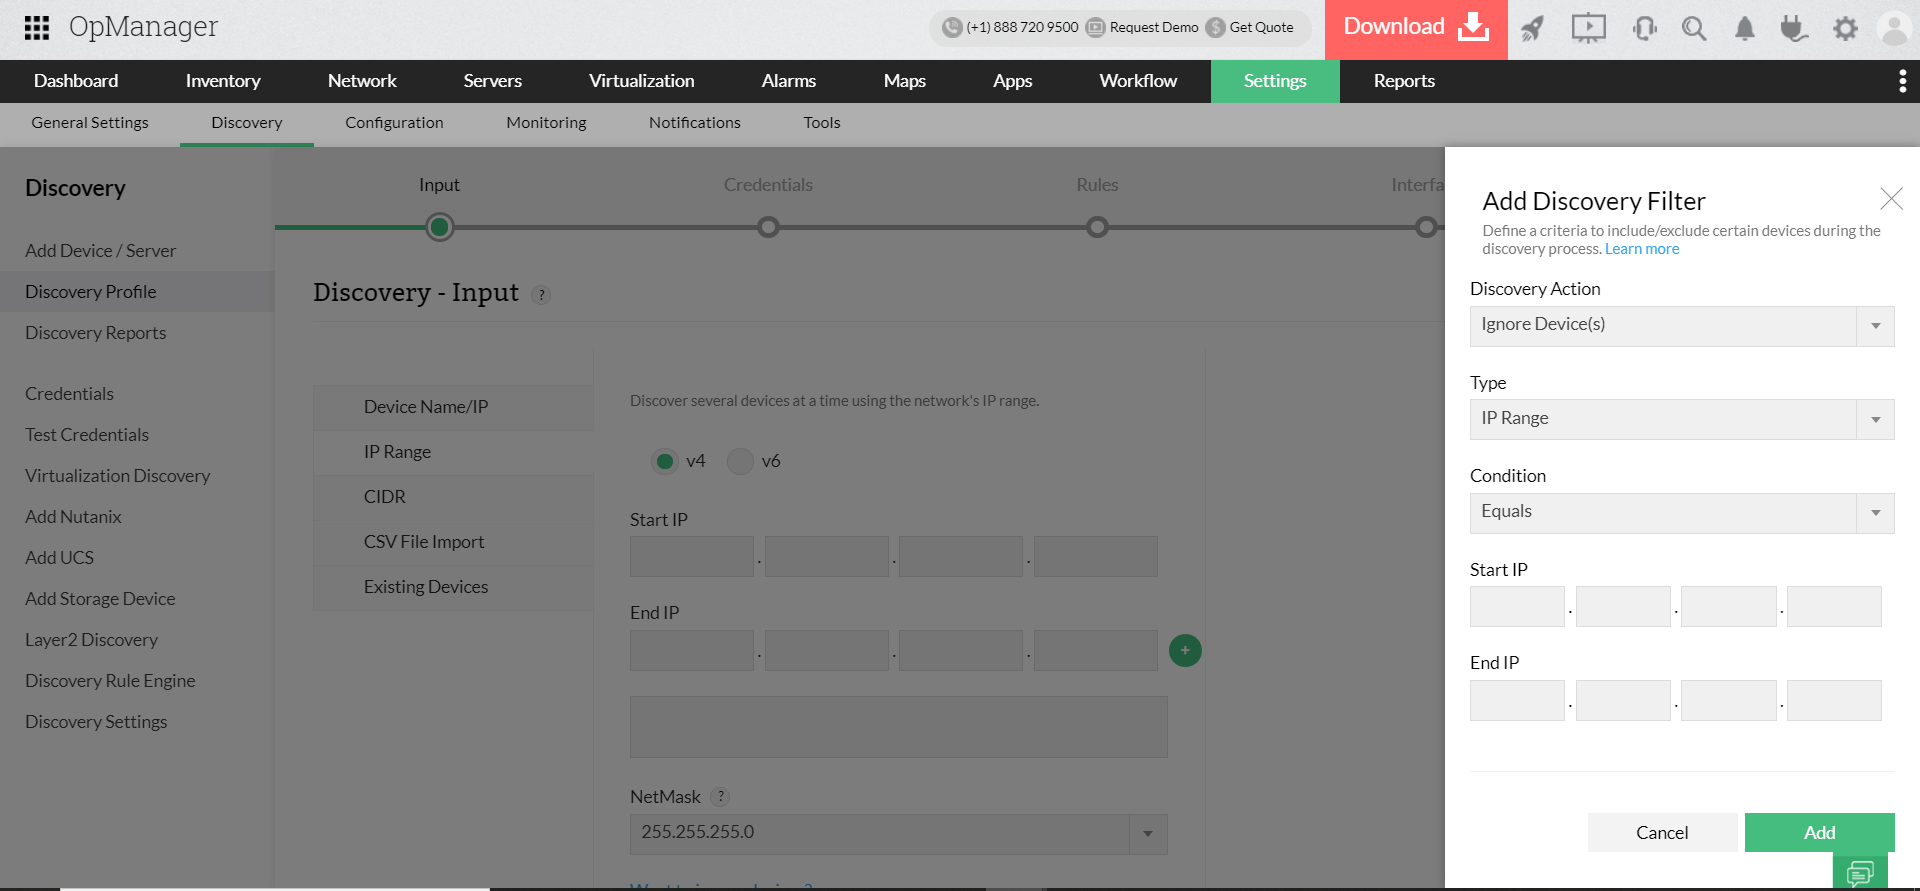The width and height of the screenshot is (1920, 891).
Task: Click the Credentials step marker
Action: point(768,227)
